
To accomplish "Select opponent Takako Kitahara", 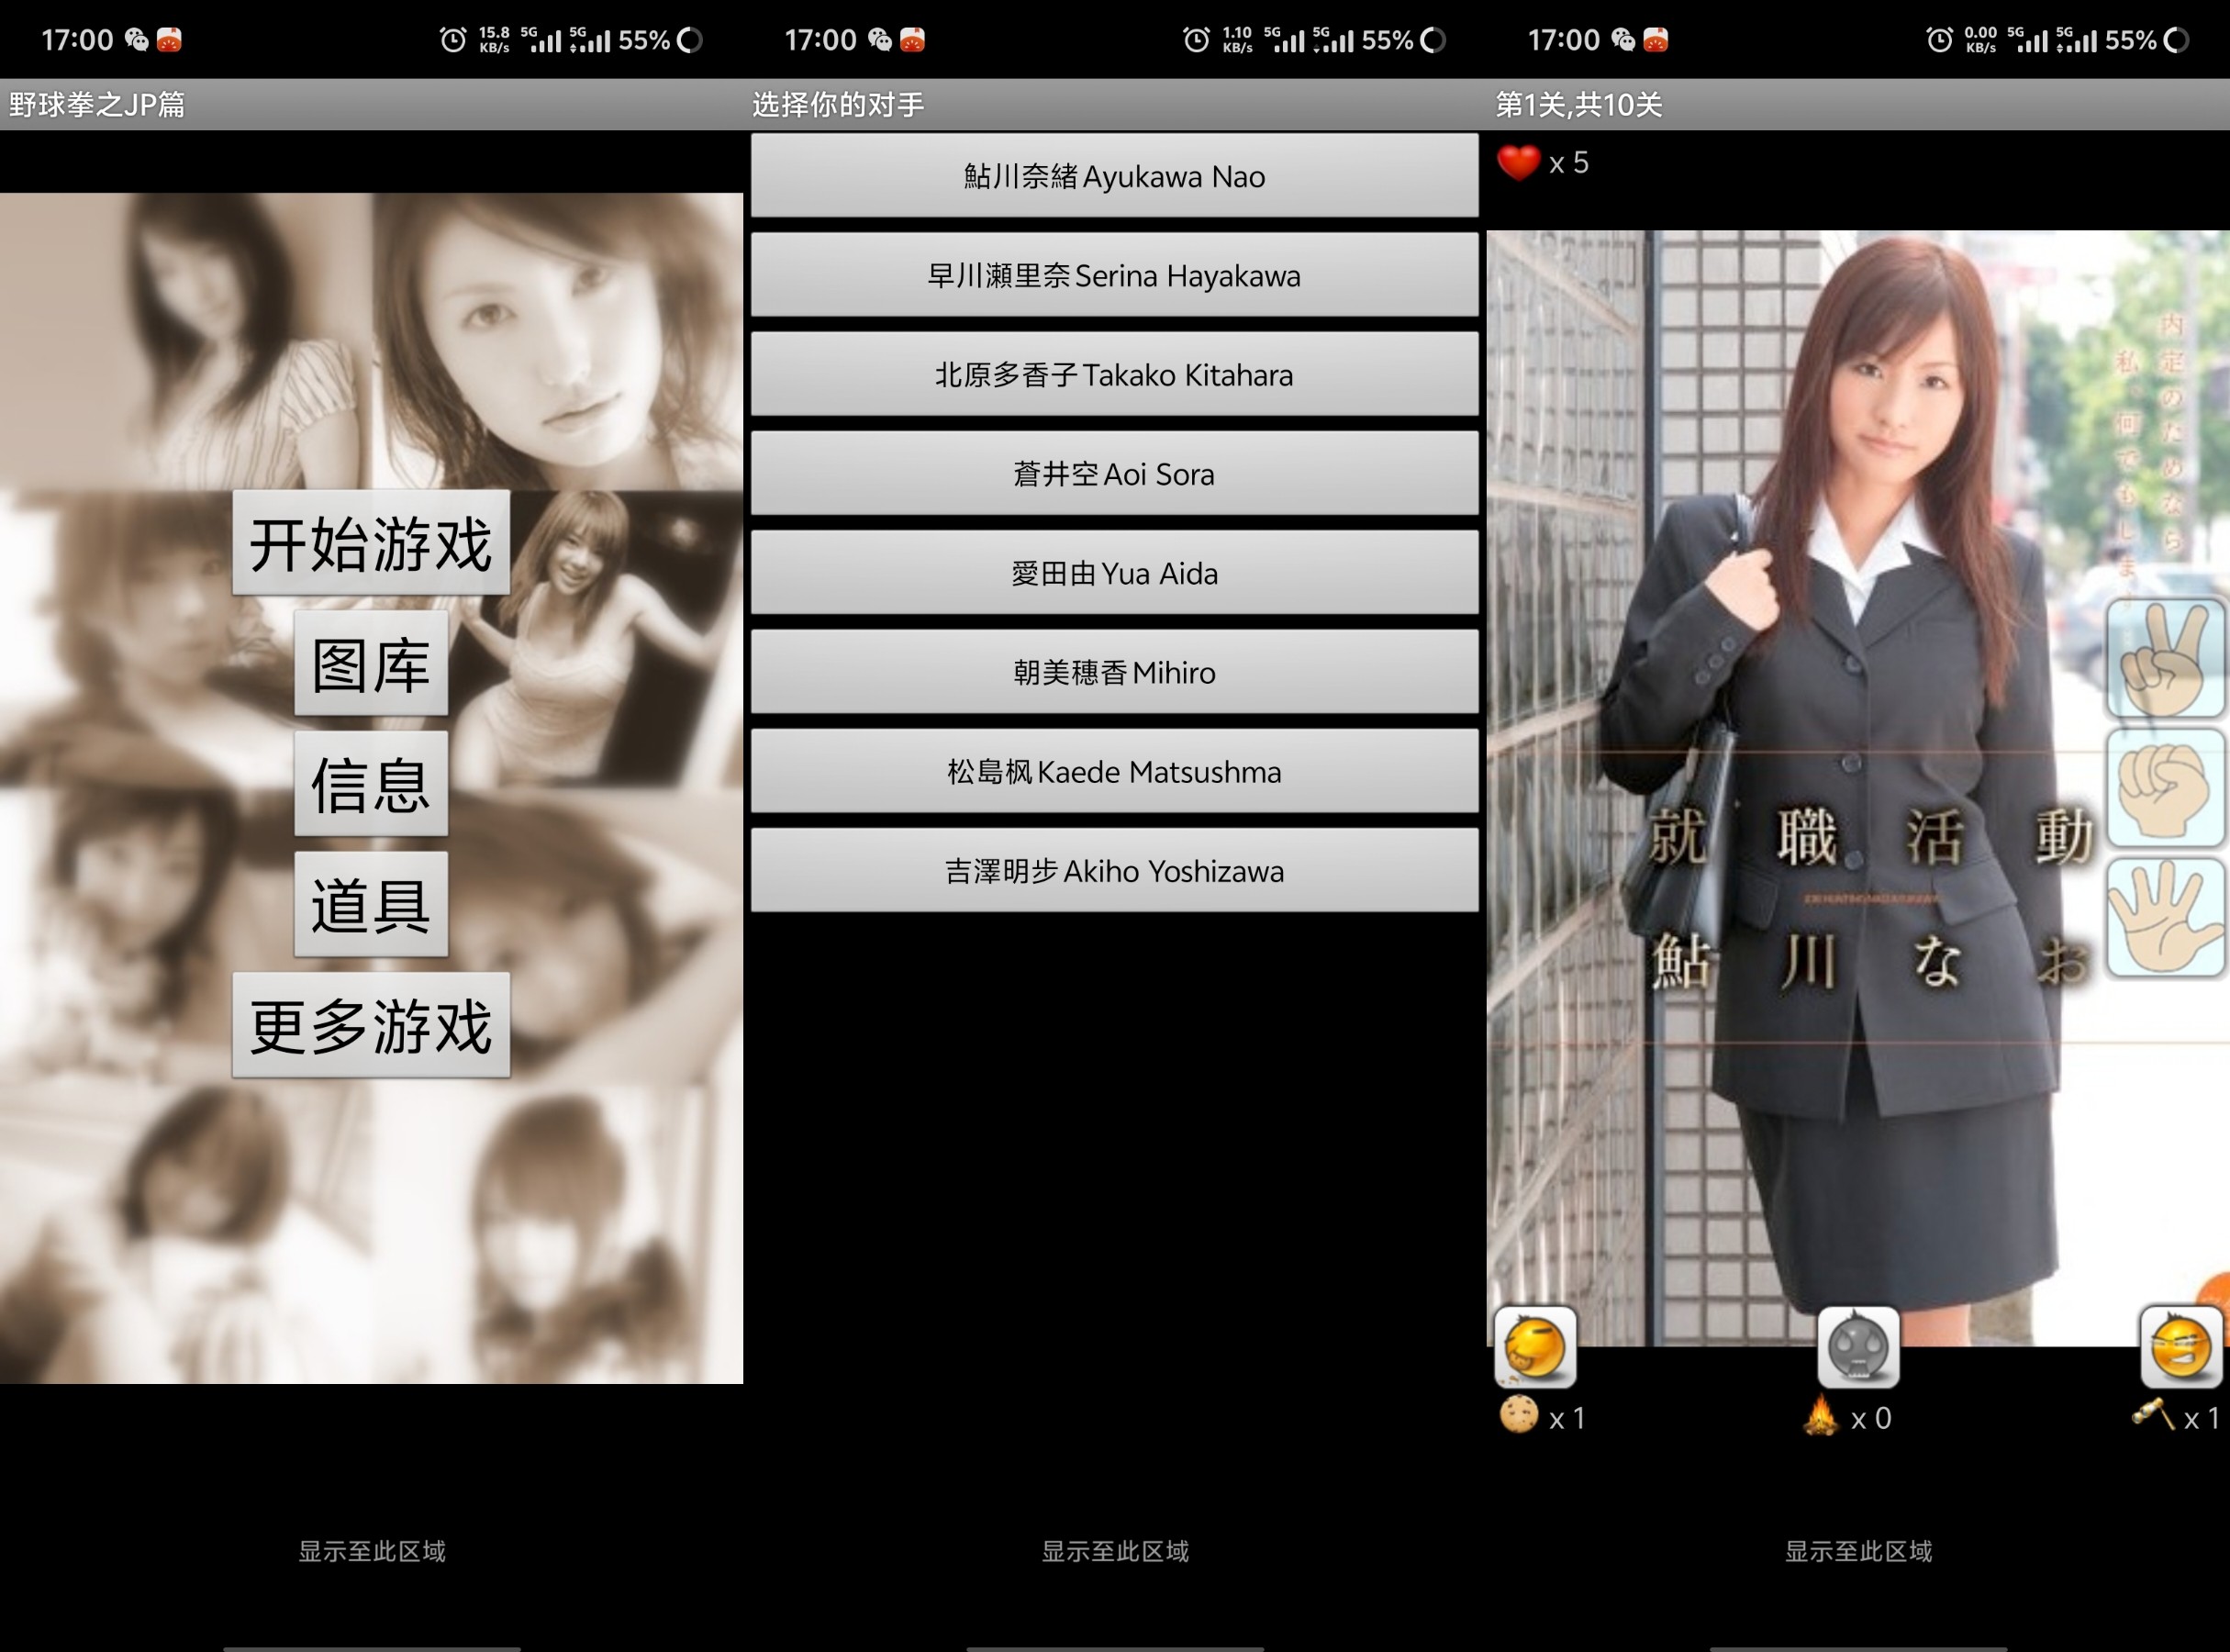I will point(1114,375).
